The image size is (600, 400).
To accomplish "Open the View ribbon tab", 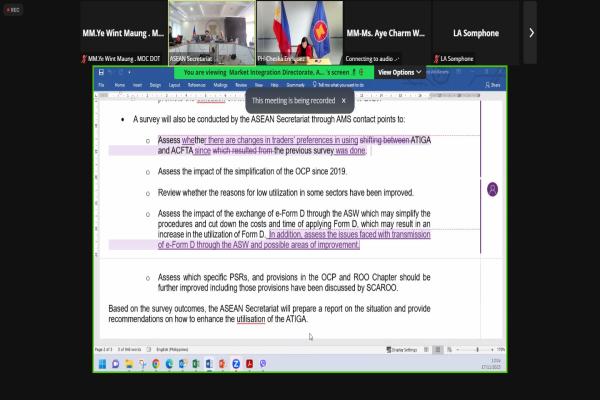I will [x=259, y=85].
